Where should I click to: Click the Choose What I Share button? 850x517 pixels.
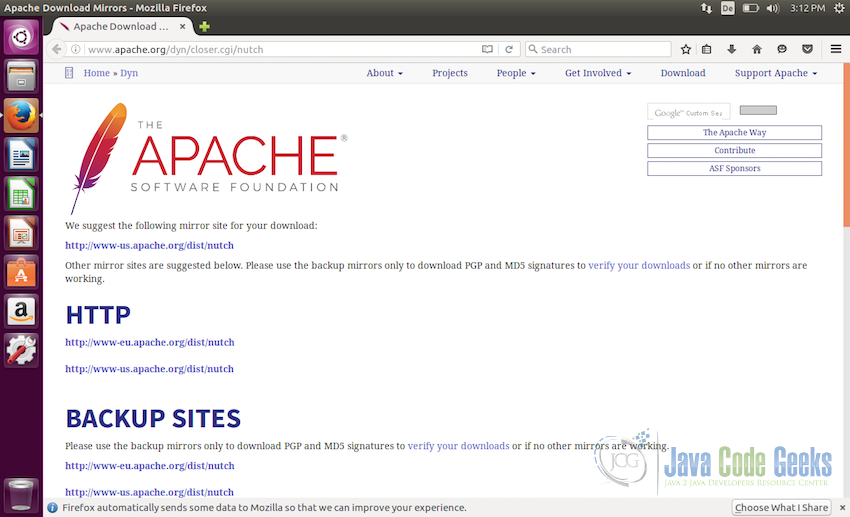(781, 508)
